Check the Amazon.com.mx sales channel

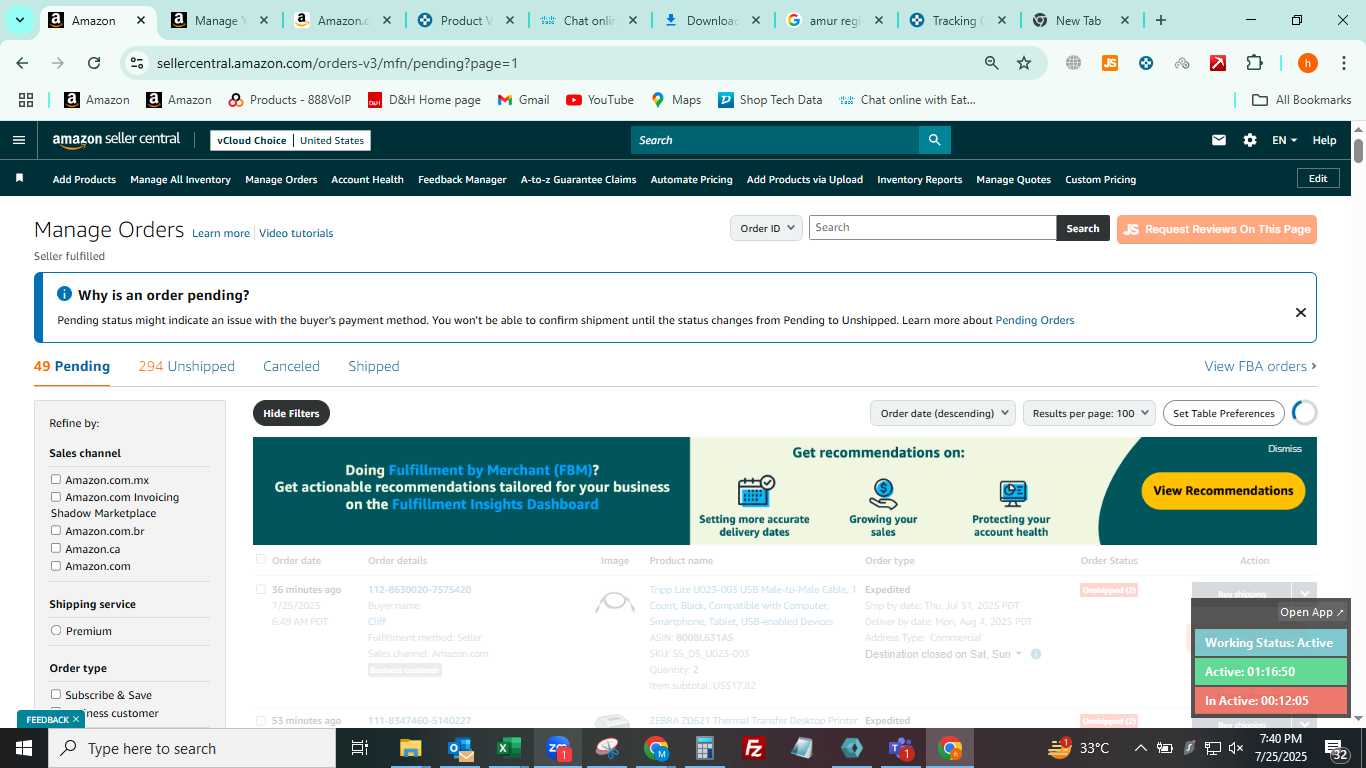[56, 480]
